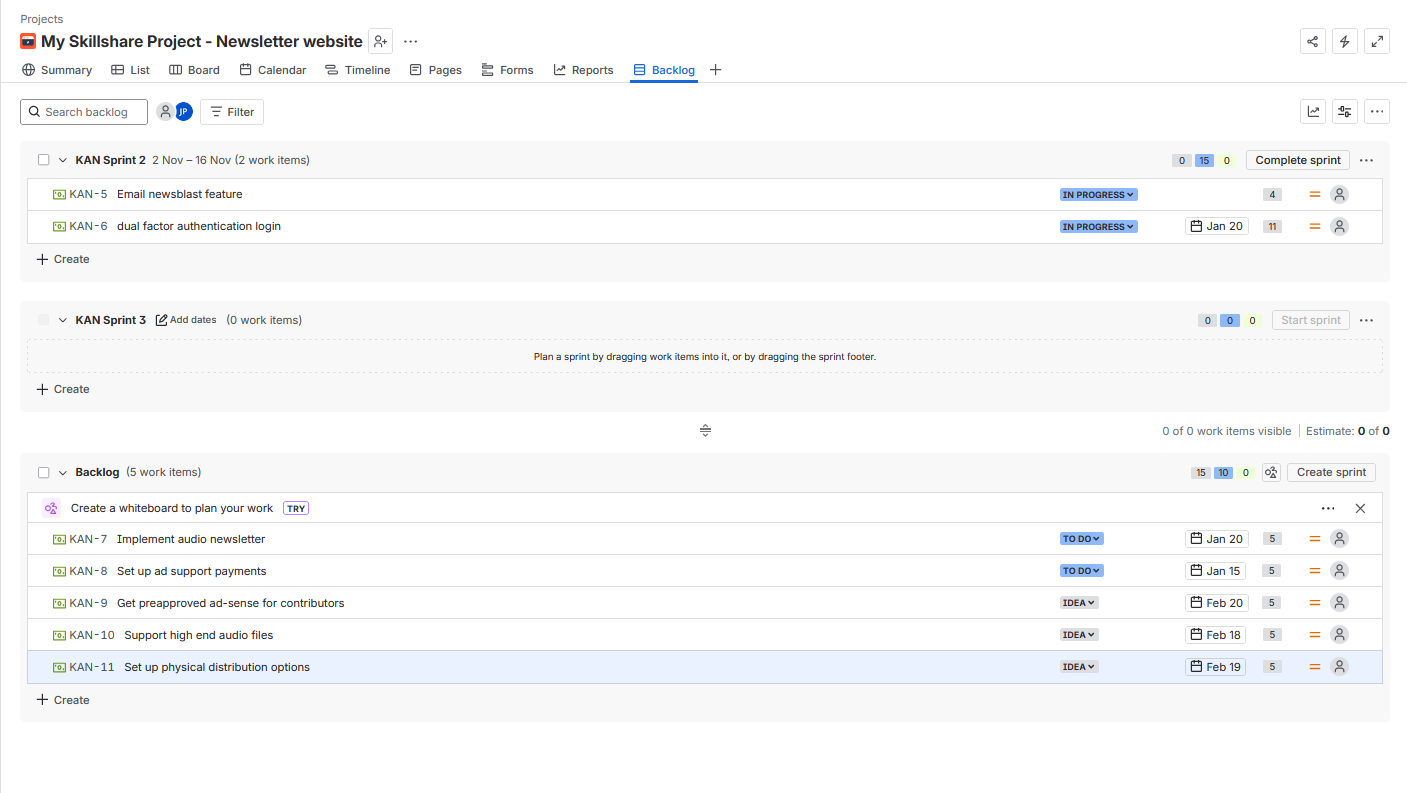Image resolution: width=1407 pixels, height=793 pixels.
Task: Enter full screen with expand arrows icon
Action: point(1377,41)
